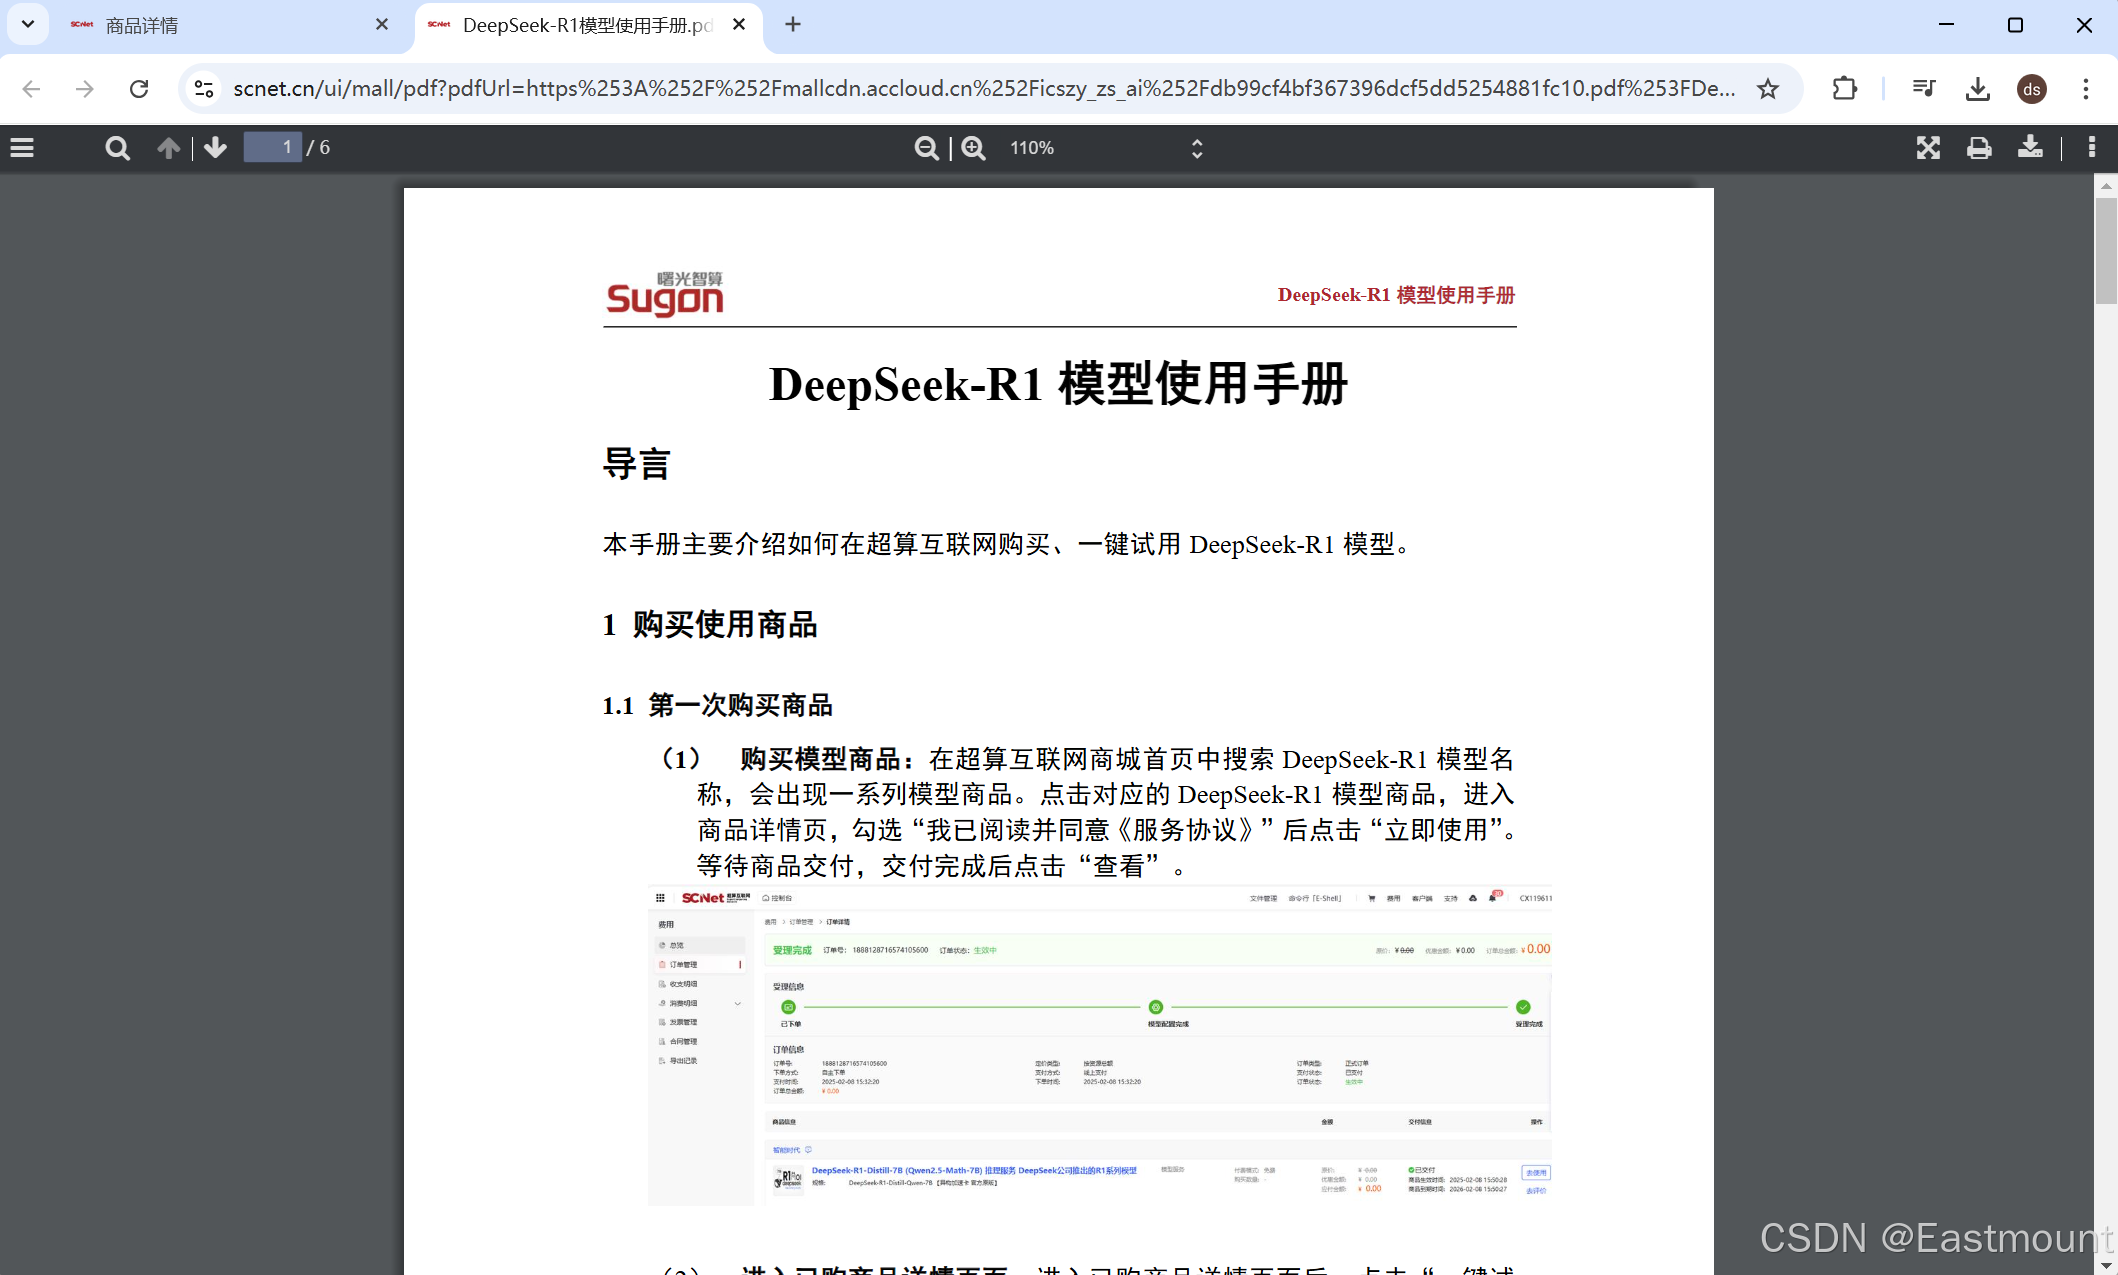Expand the tab search dropdown

tap(28, 25)
